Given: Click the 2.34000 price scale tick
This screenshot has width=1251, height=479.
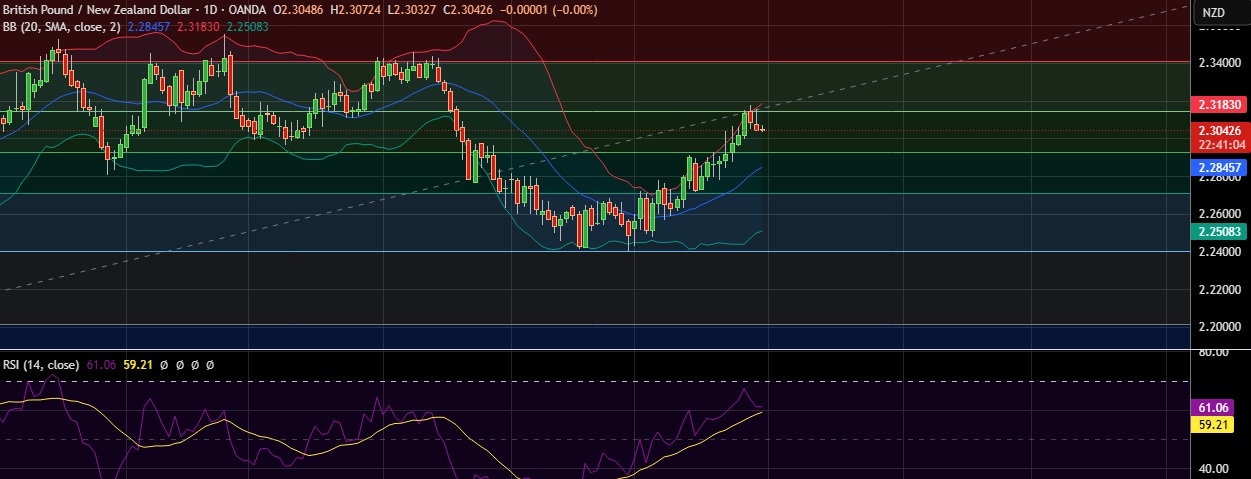Looking at the screenshot, I should coord(1220,62).
